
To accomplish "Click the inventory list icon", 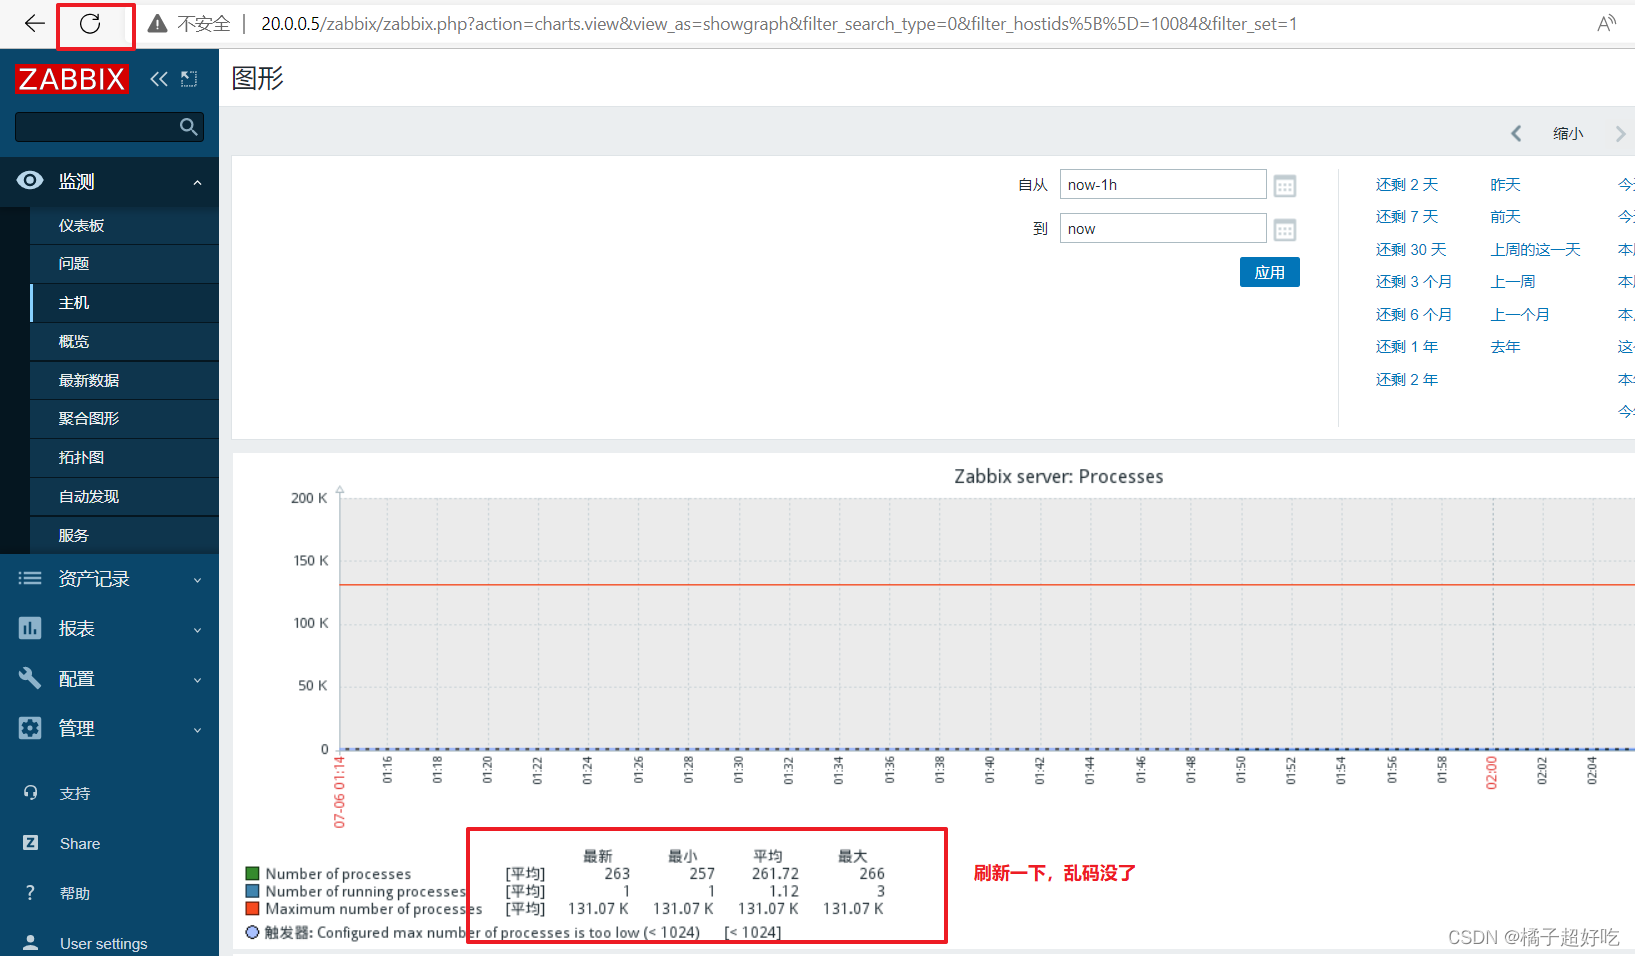I will tap(30, 579).
